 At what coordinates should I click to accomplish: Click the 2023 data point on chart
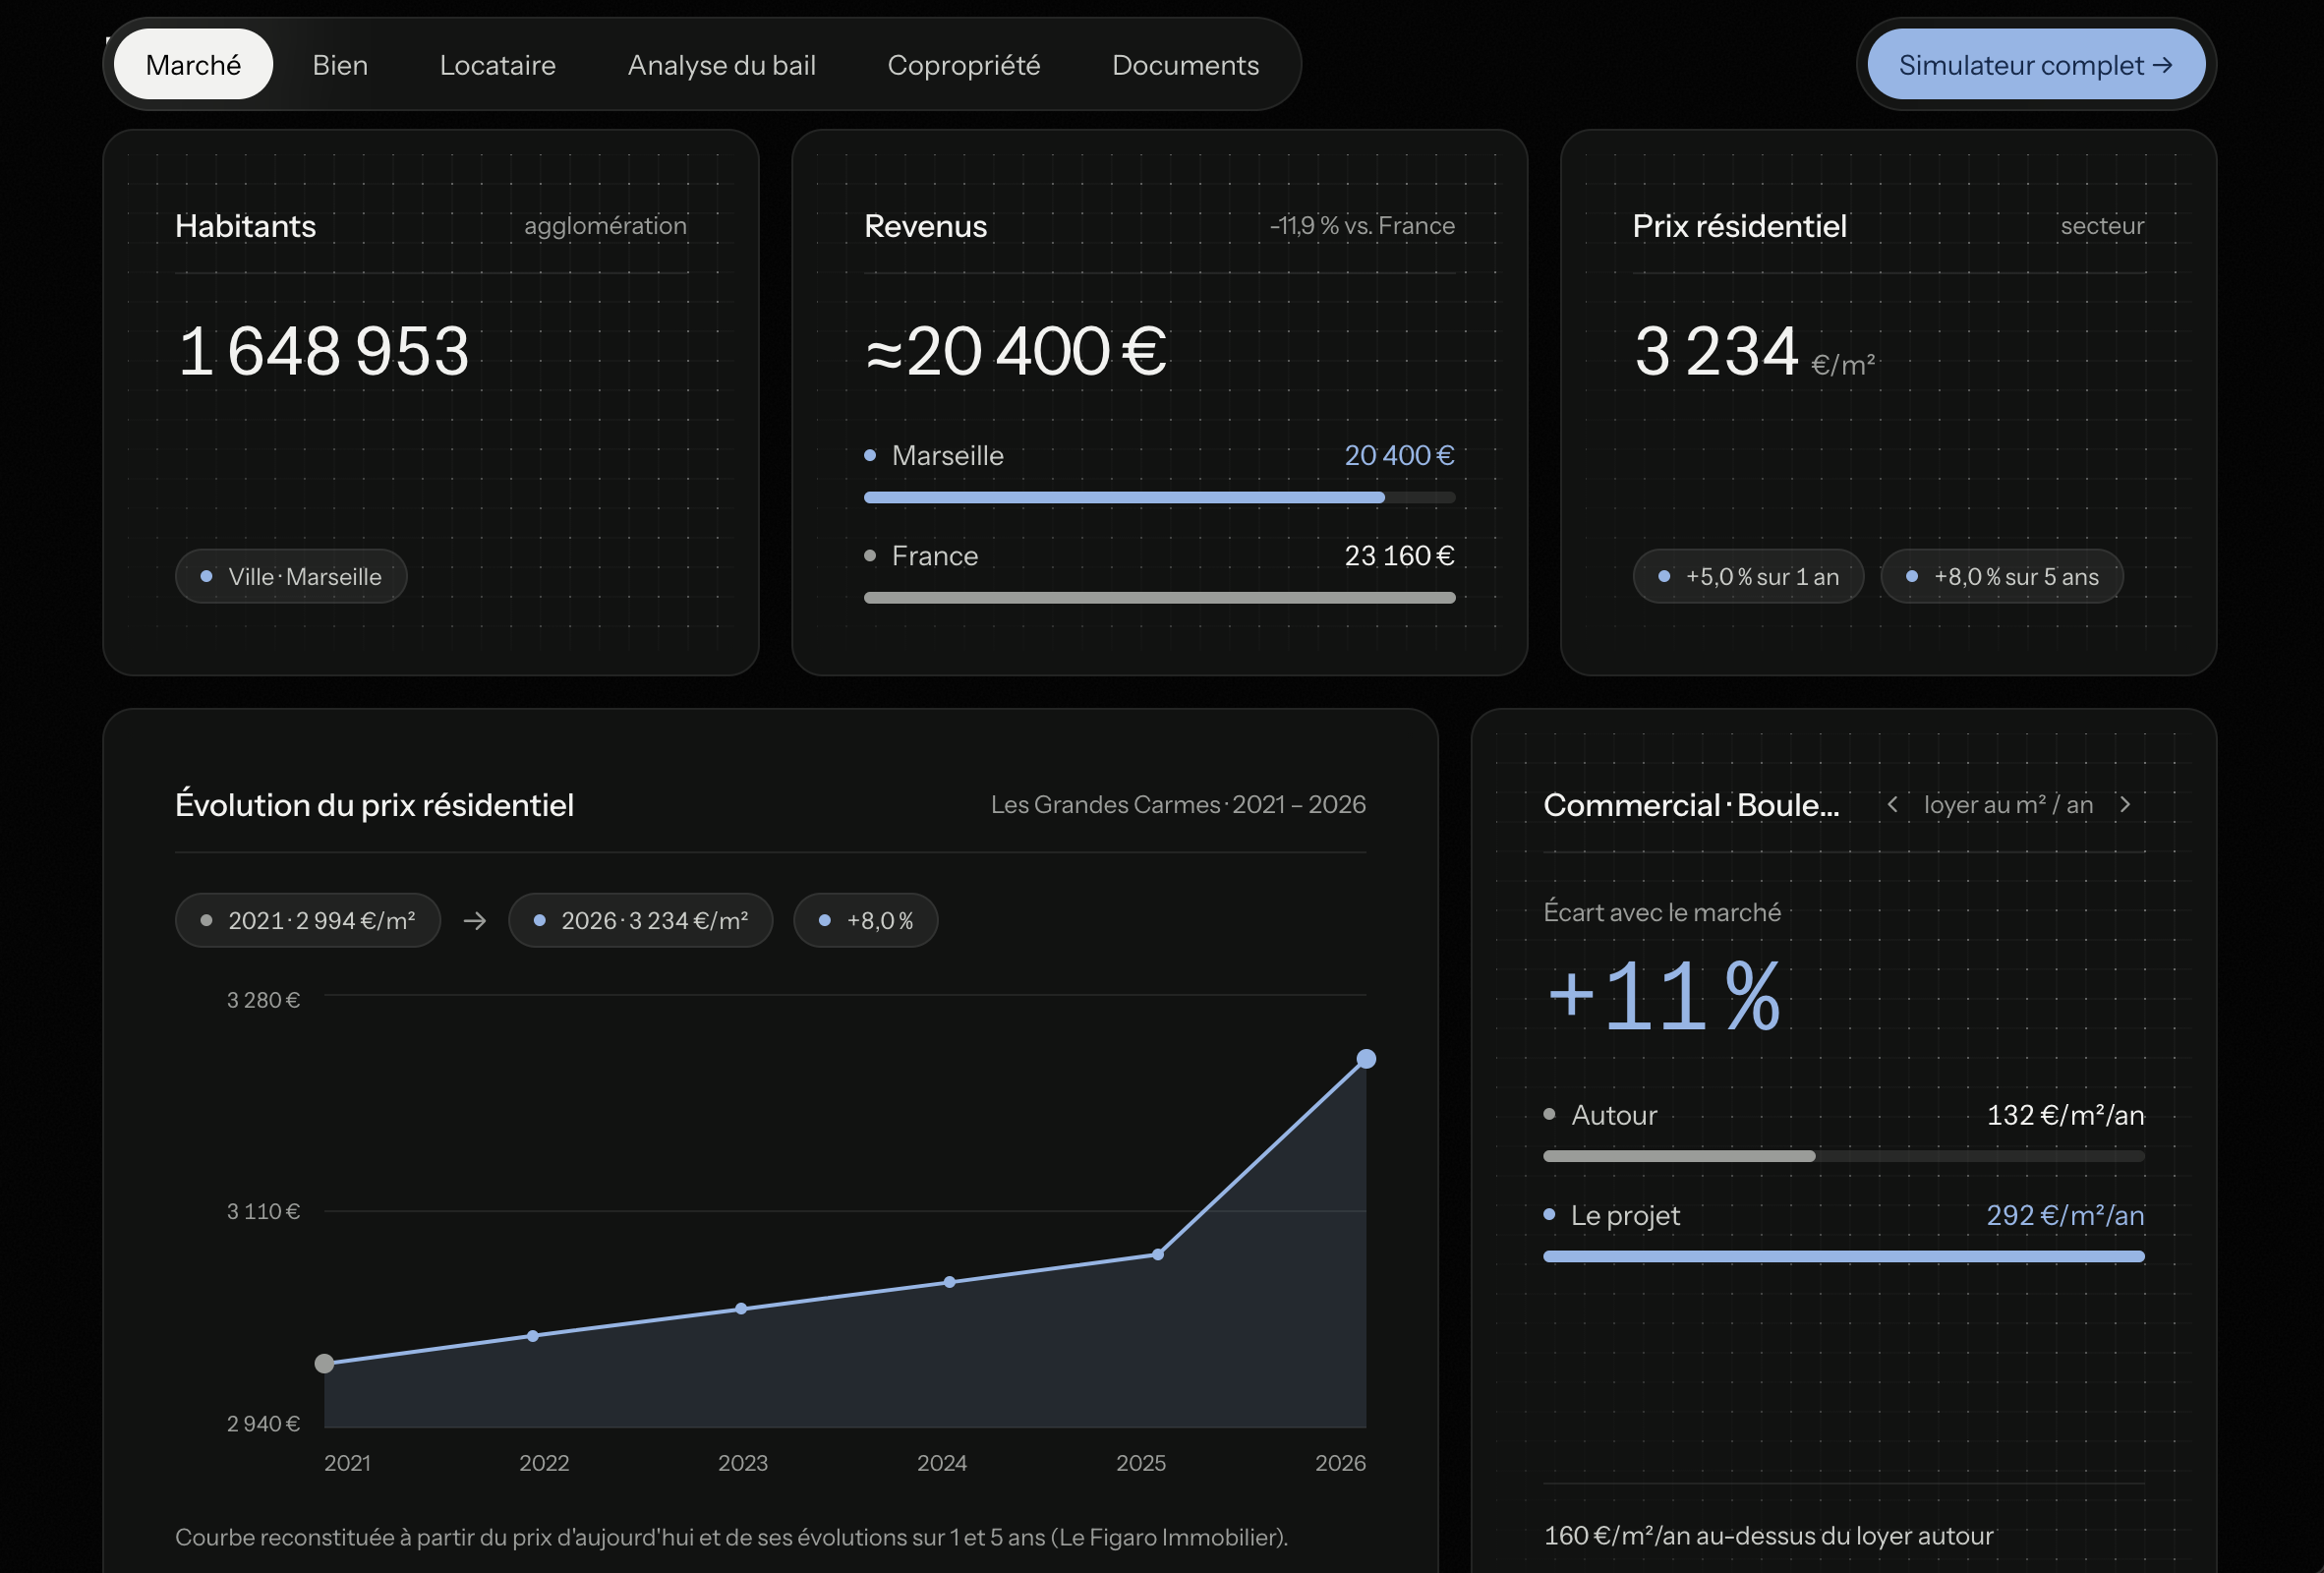(741, 1309)
